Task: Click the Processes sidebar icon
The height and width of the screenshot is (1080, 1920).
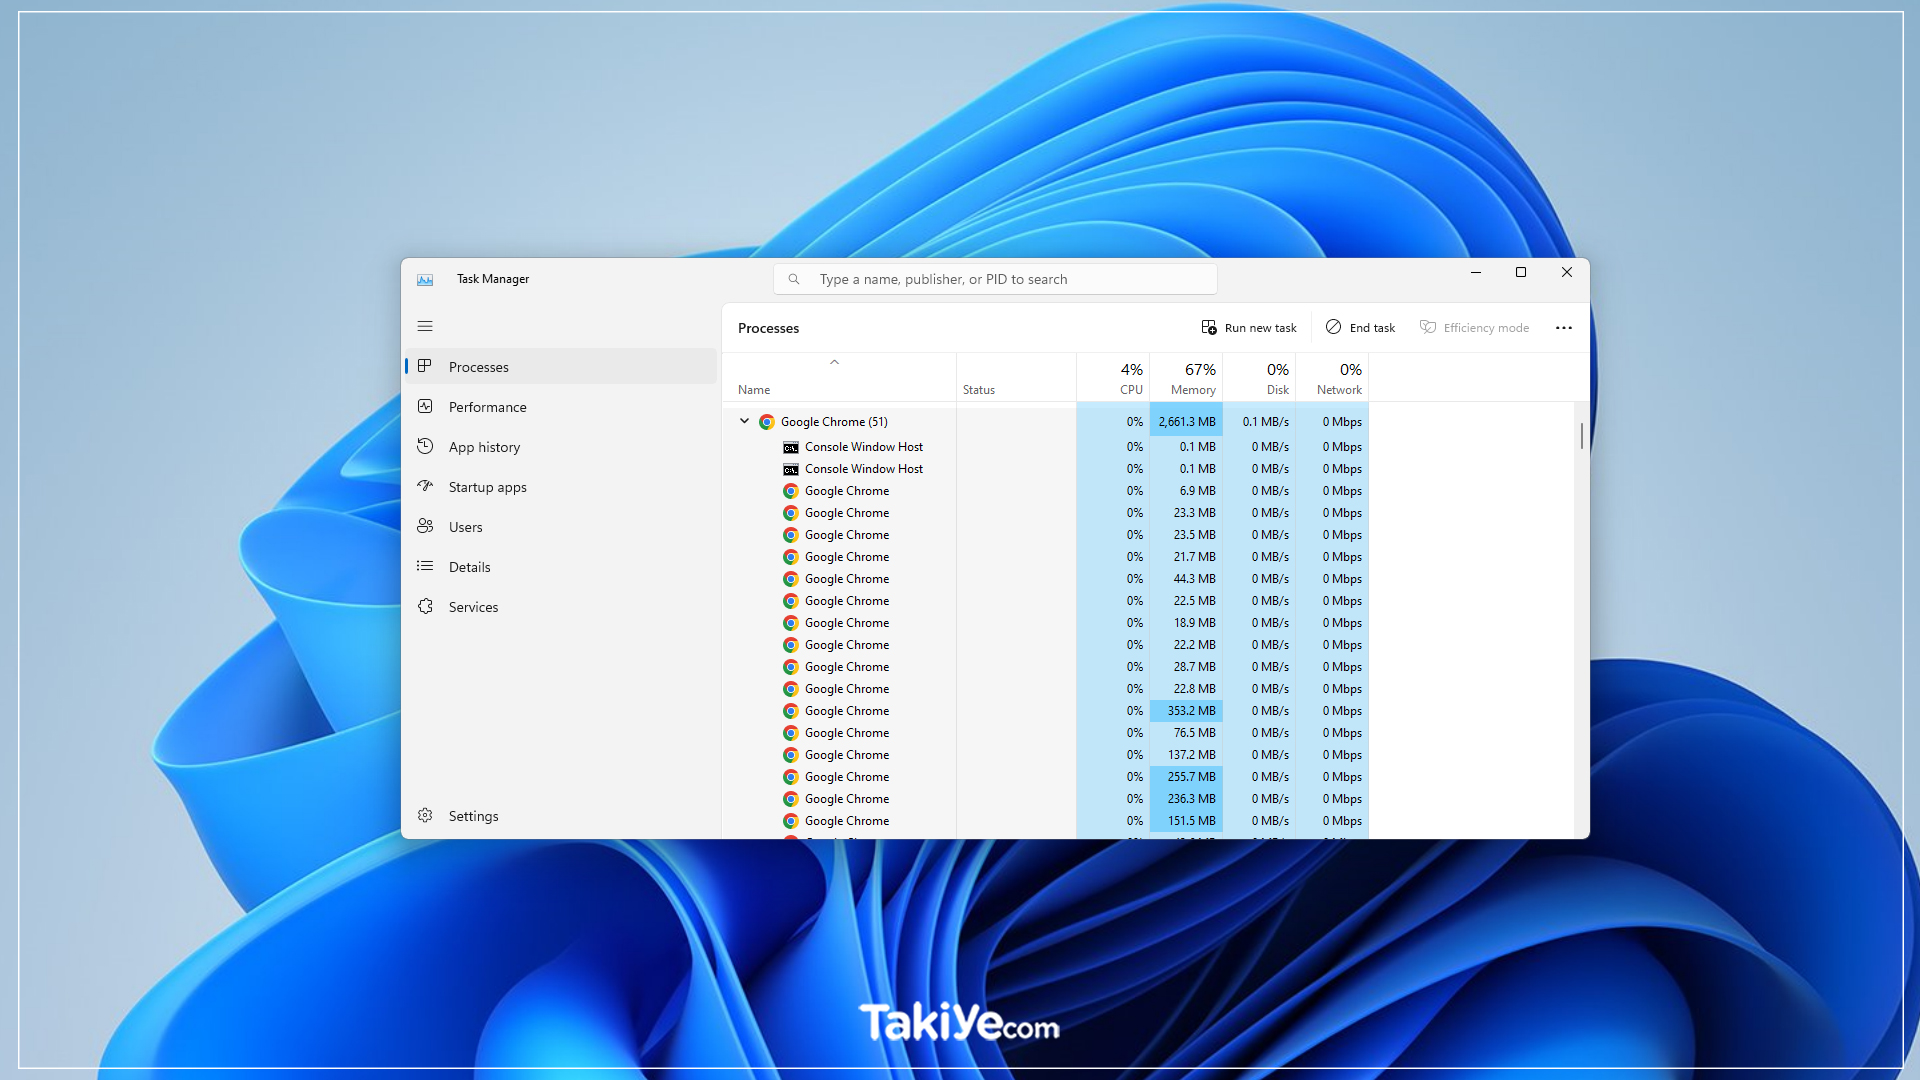Action: coord(425,367)
